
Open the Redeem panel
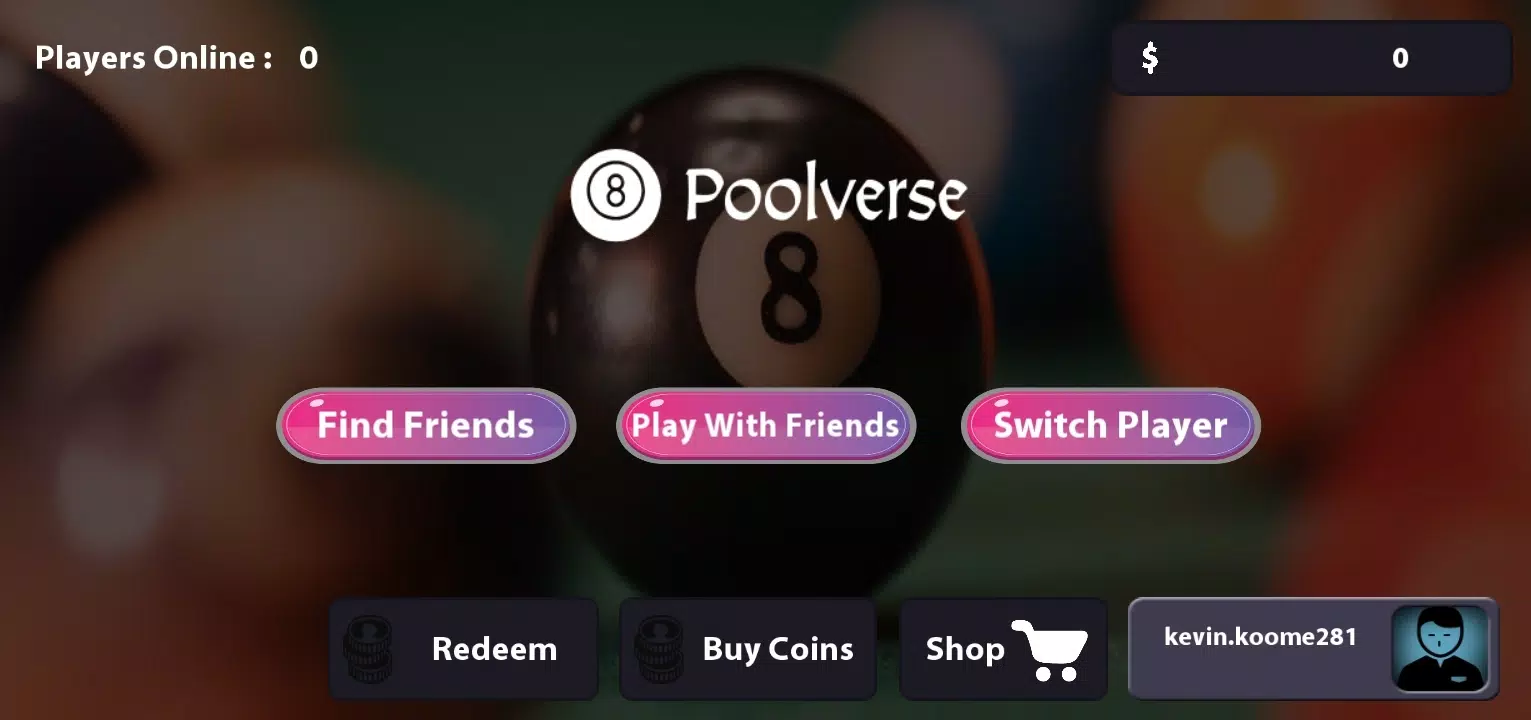click(x=464, y=649)
